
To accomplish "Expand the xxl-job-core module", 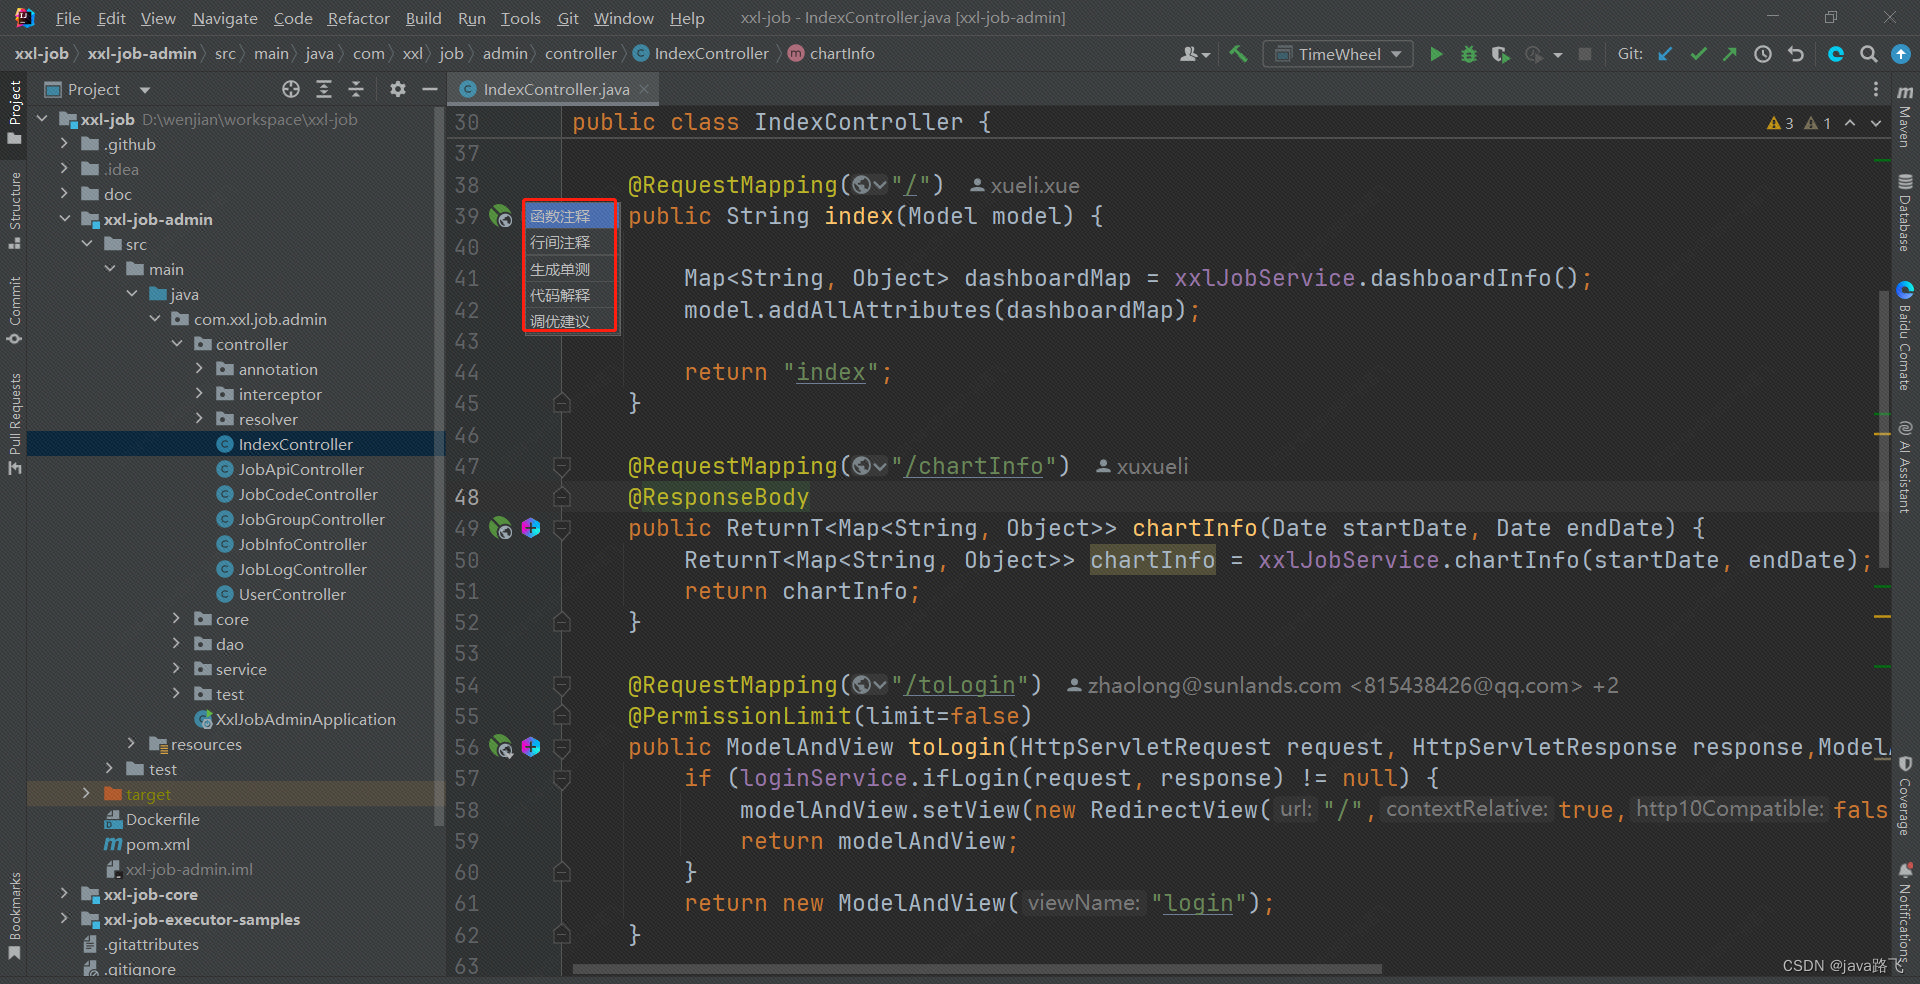I will [65, 894].
